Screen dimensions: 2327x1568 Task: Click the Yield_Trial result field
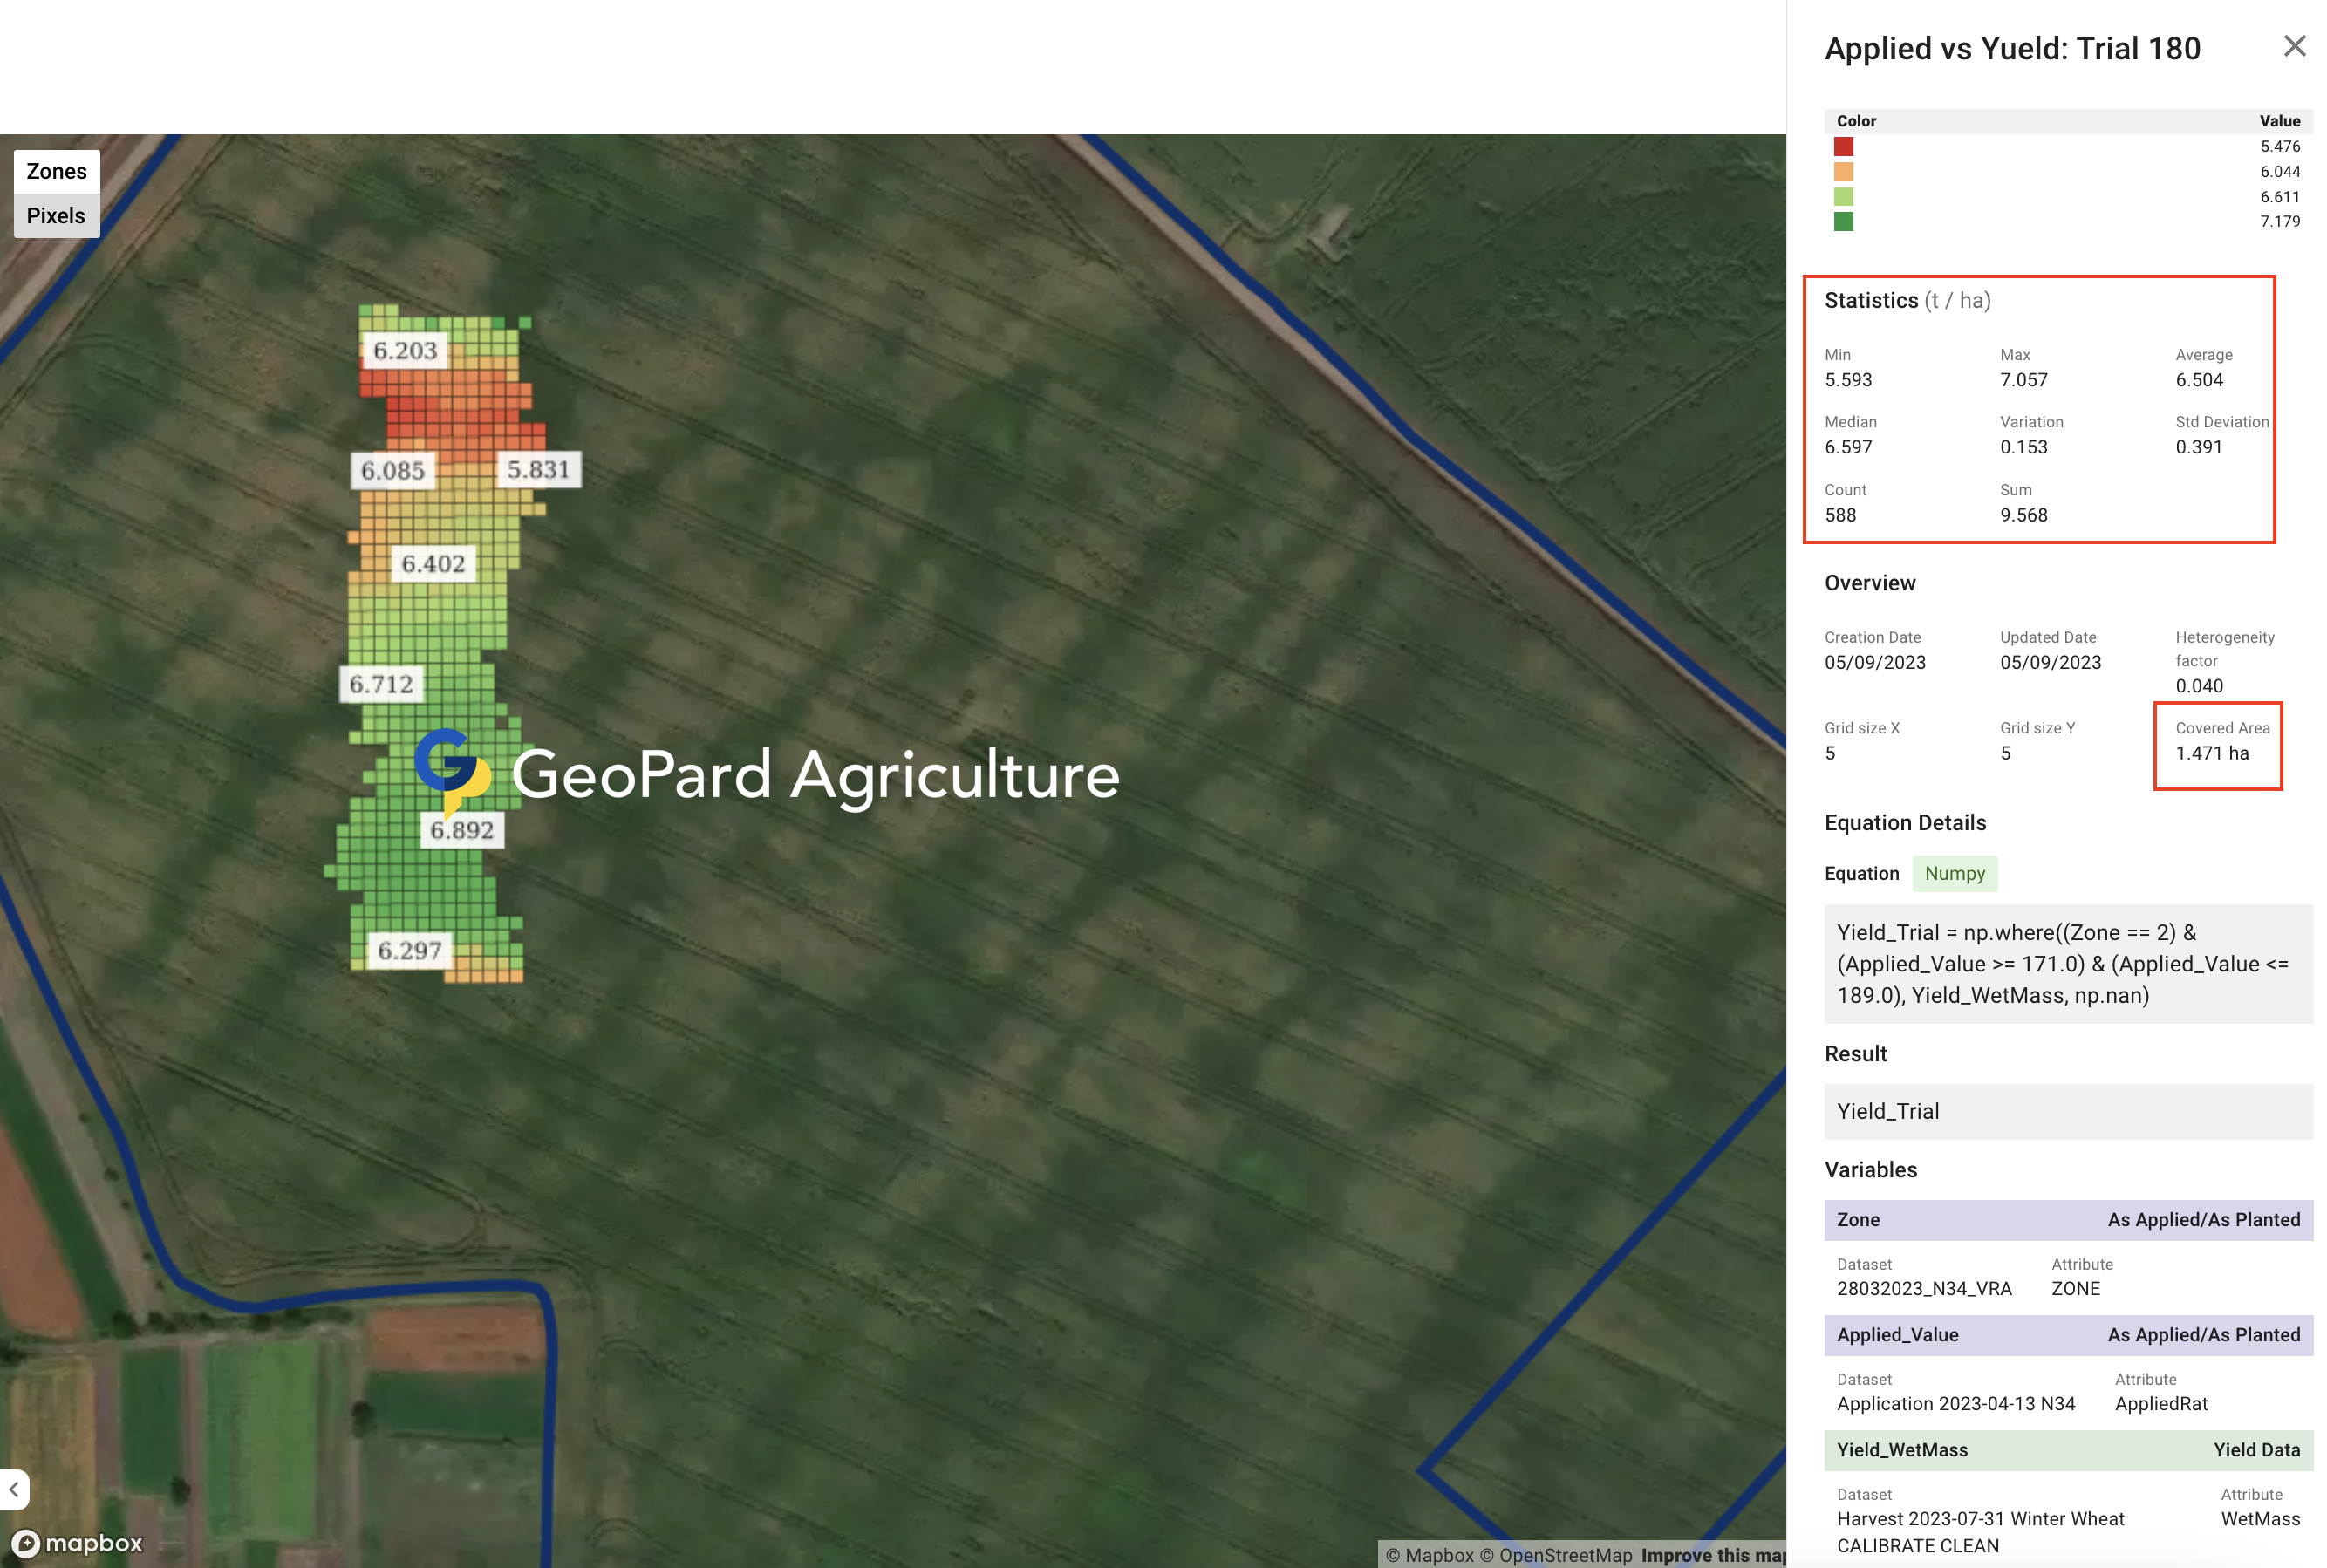point(2067,1111)
